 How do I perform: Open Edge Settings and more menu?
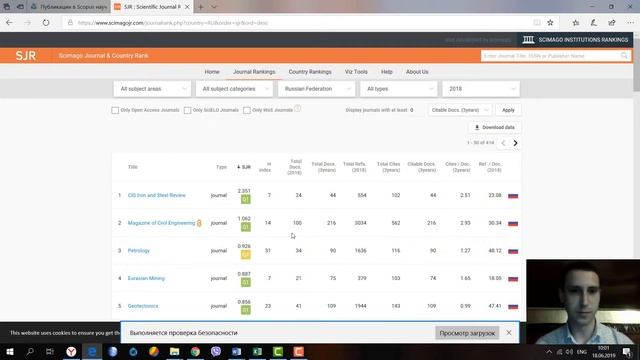630,23
